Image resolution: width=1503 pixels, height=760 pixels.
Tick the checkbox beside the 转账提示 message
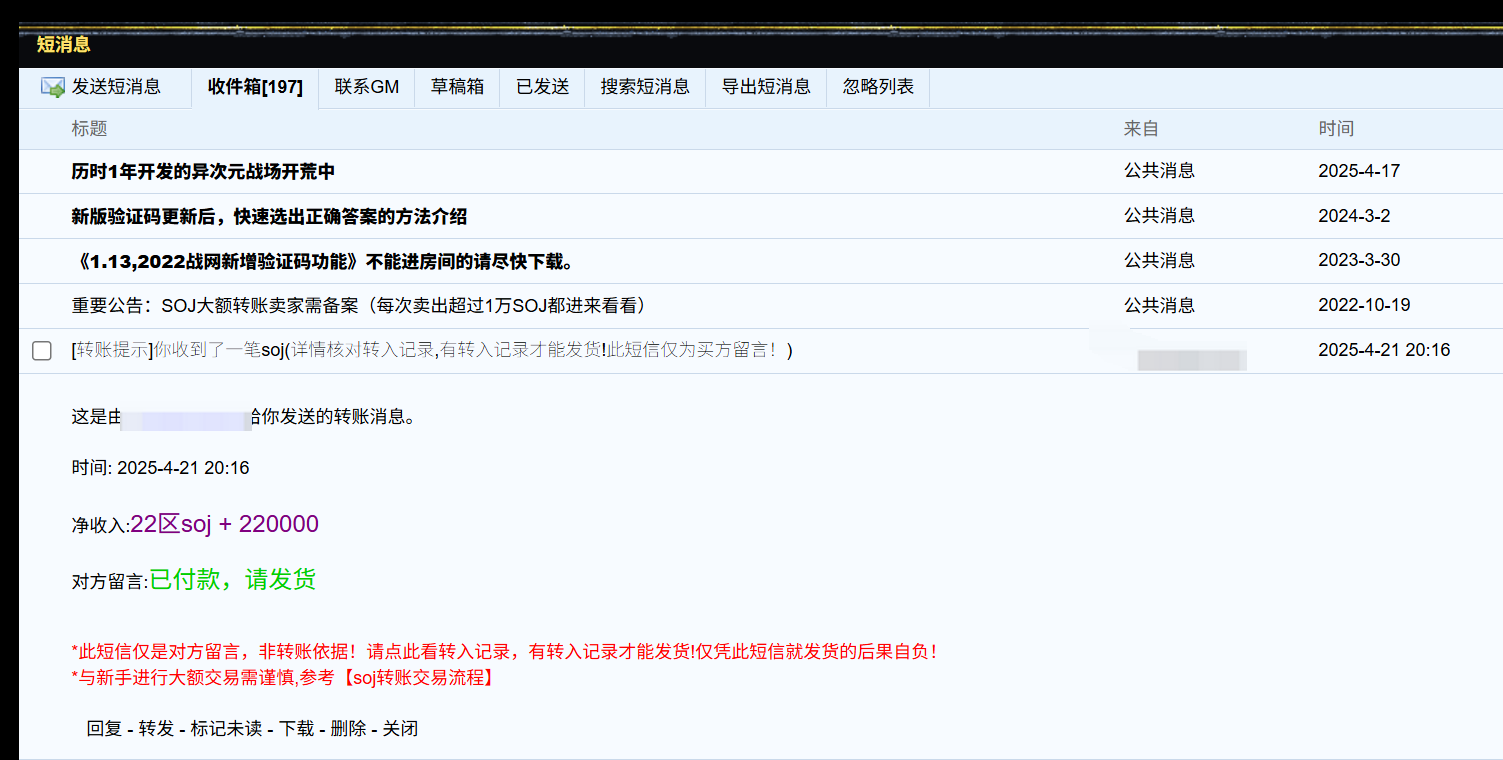click(x=42, y=351)
